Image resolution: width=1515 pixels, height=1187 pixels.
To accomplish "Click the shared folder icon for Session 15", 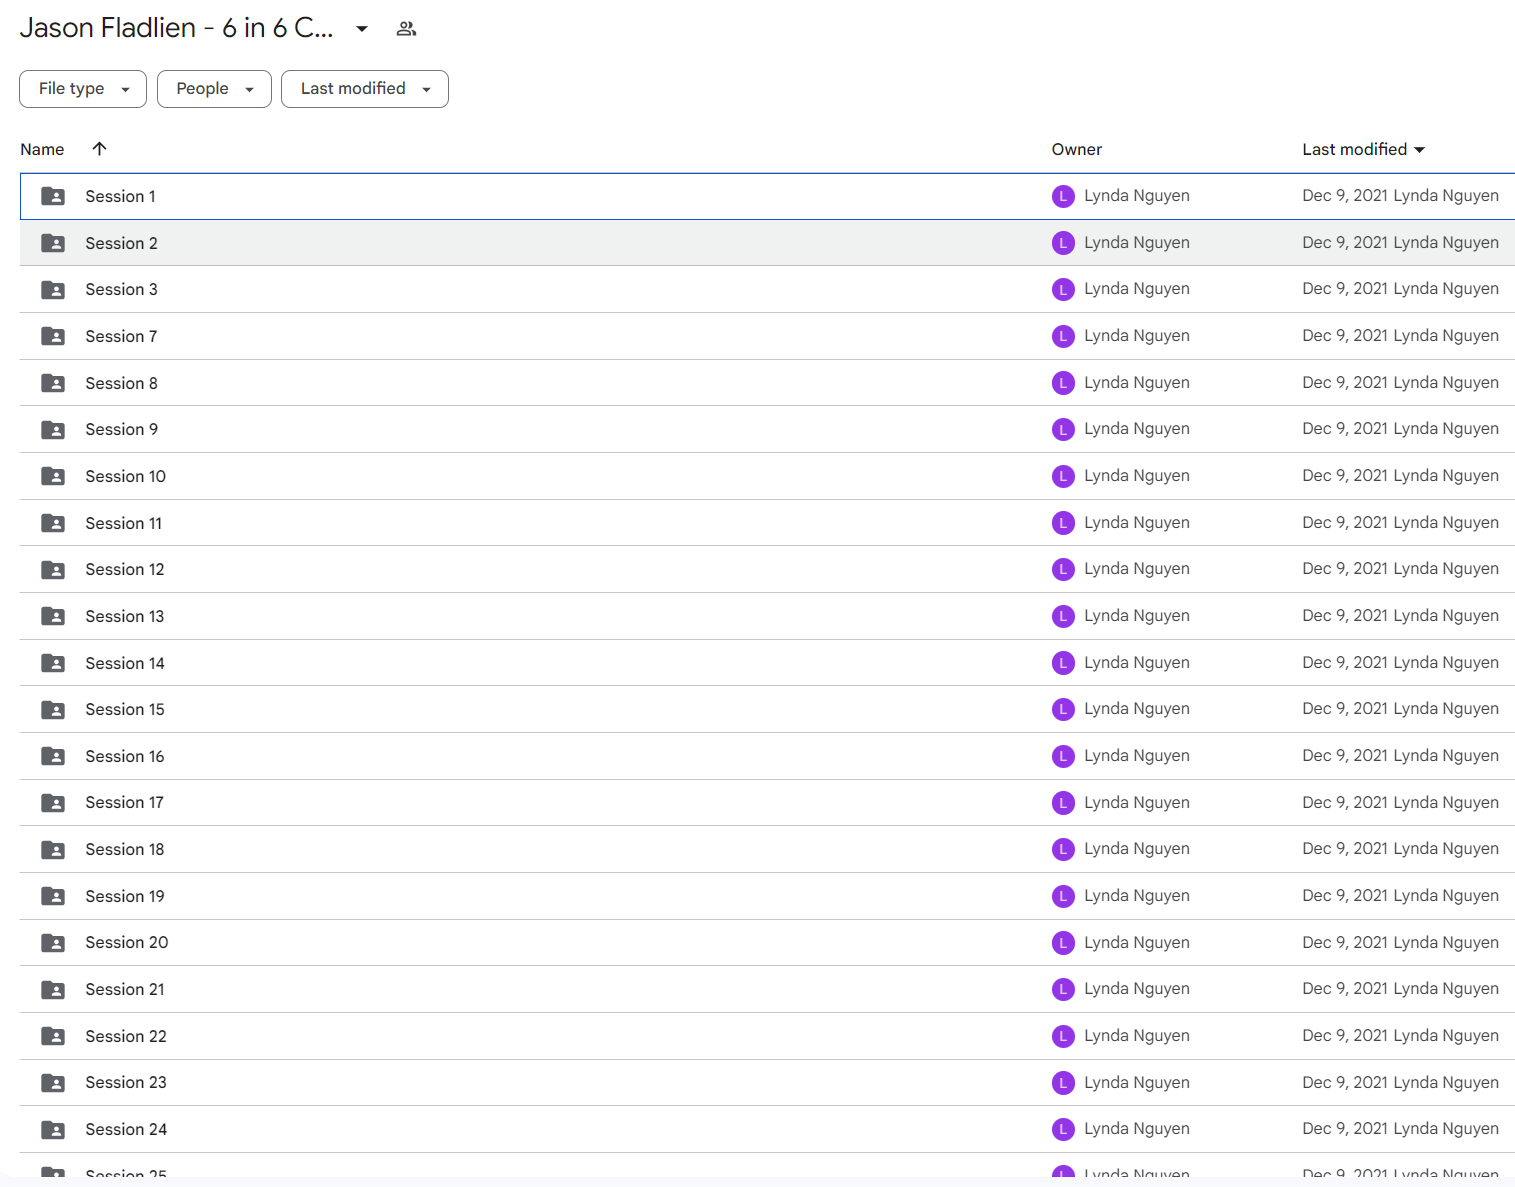I will [x=53, y=710].
